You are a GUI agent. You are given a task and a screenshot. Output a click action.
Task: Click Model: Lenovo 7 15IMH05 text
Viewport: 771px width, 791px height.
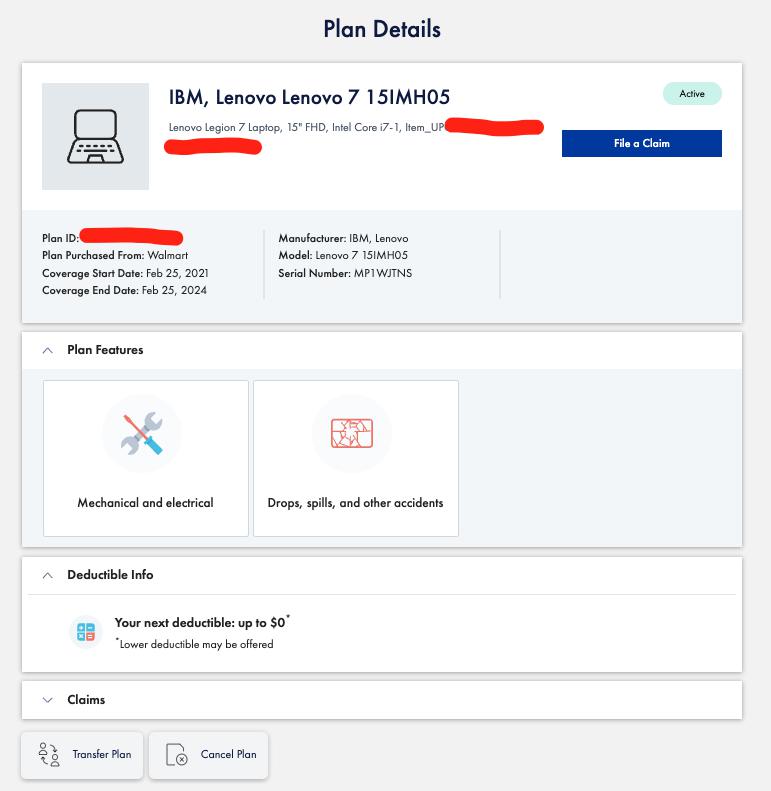(343, 255)
